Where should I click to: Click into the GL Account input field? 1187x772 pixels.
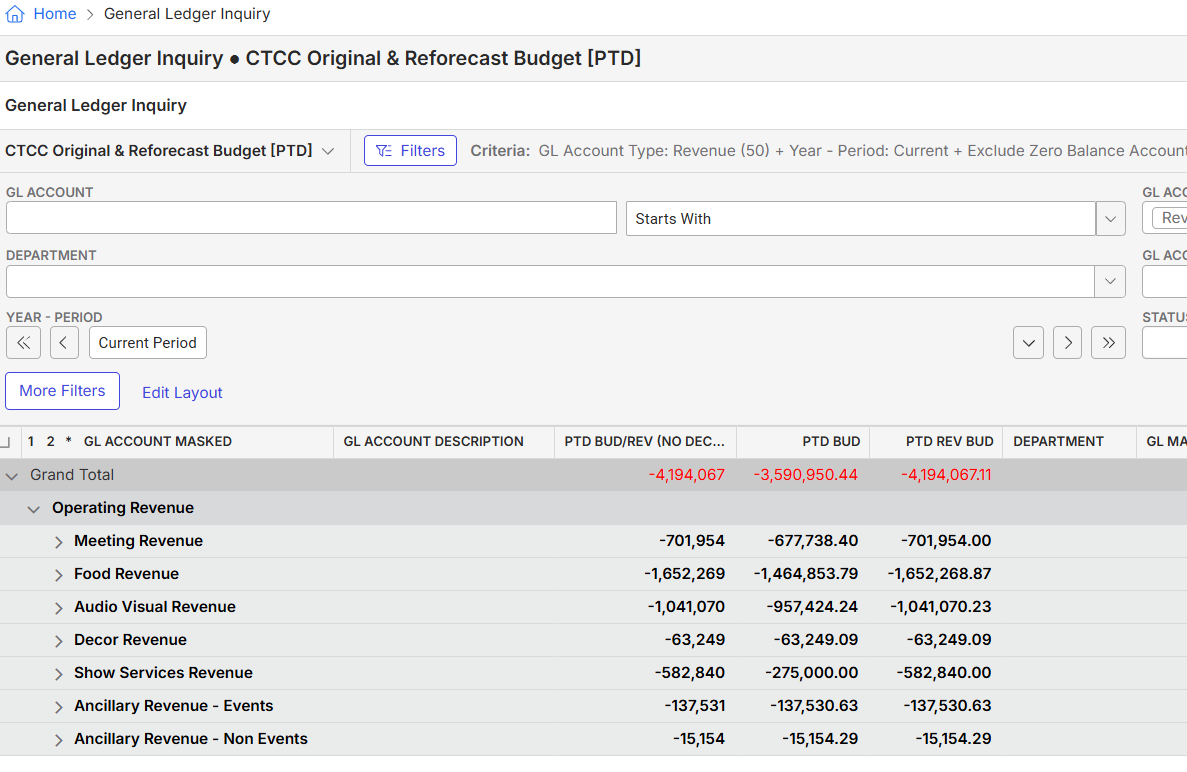click(311, 218)
